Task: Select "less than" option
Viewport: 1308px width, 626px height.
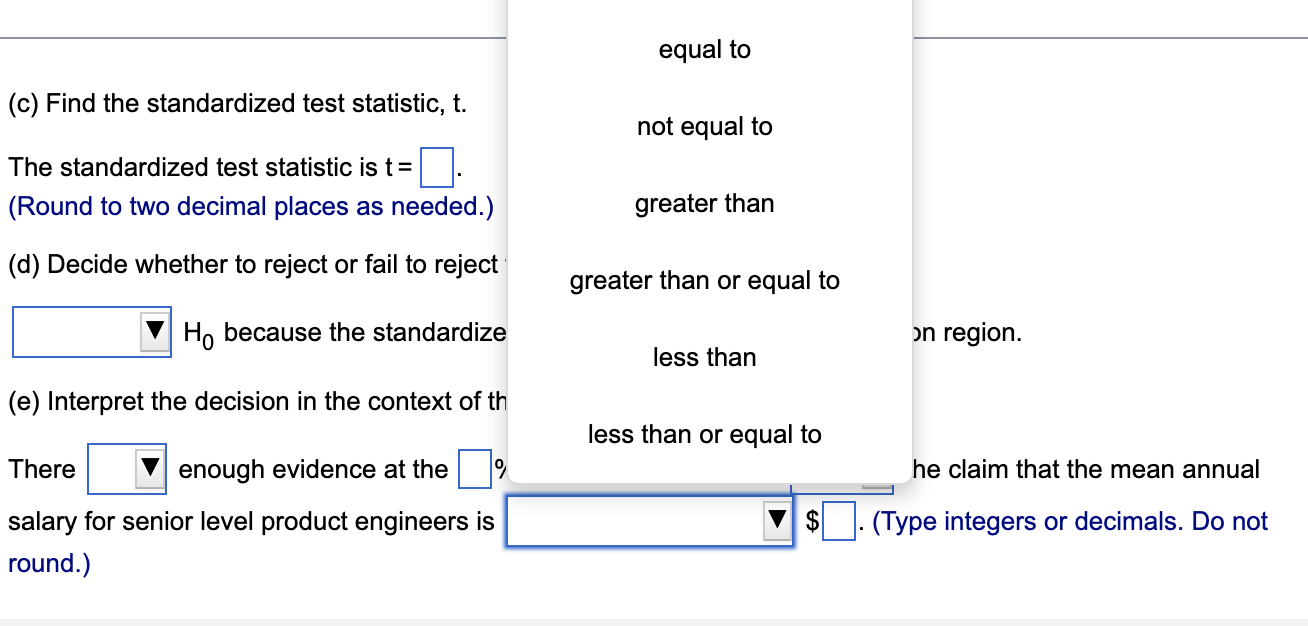Action: pyautogui.click(x=703, y=357)
